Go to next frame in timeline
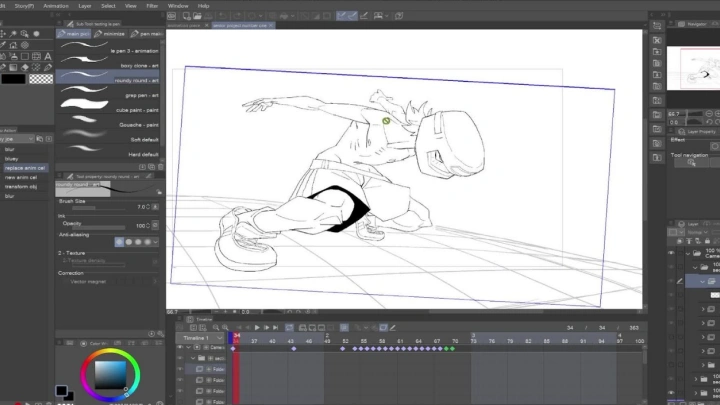This screenshot has width=720, height=405. [266, 327]
